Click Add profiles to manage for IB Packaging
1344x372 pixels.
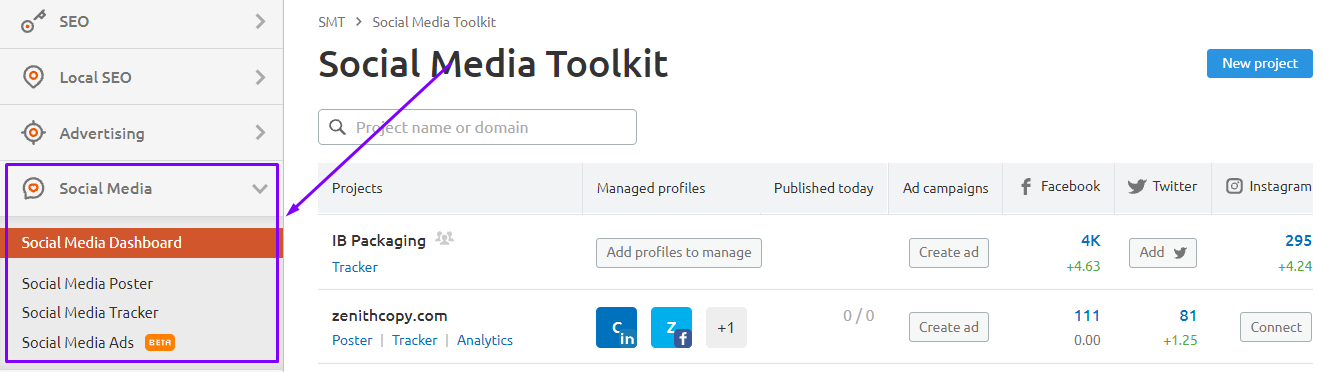[x=679, y=253]
